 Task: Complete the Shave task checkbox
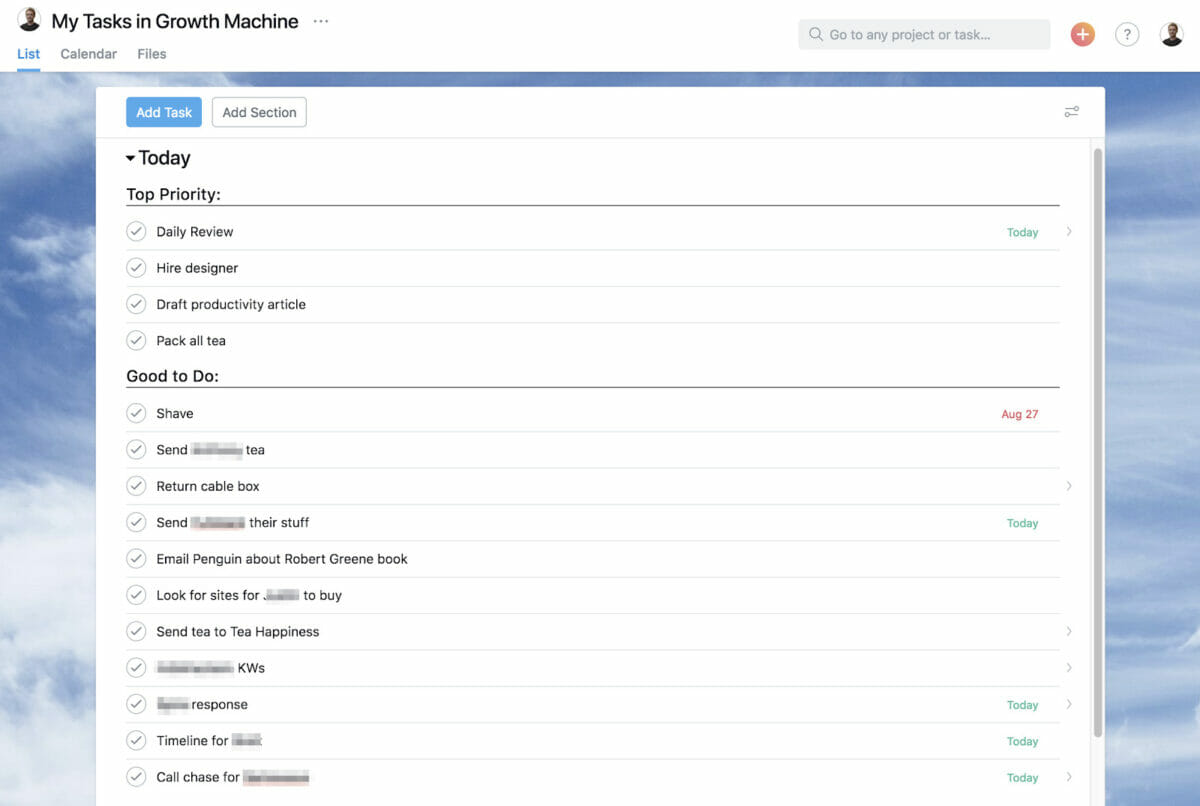pyautogui.click(x=136, y=414)
